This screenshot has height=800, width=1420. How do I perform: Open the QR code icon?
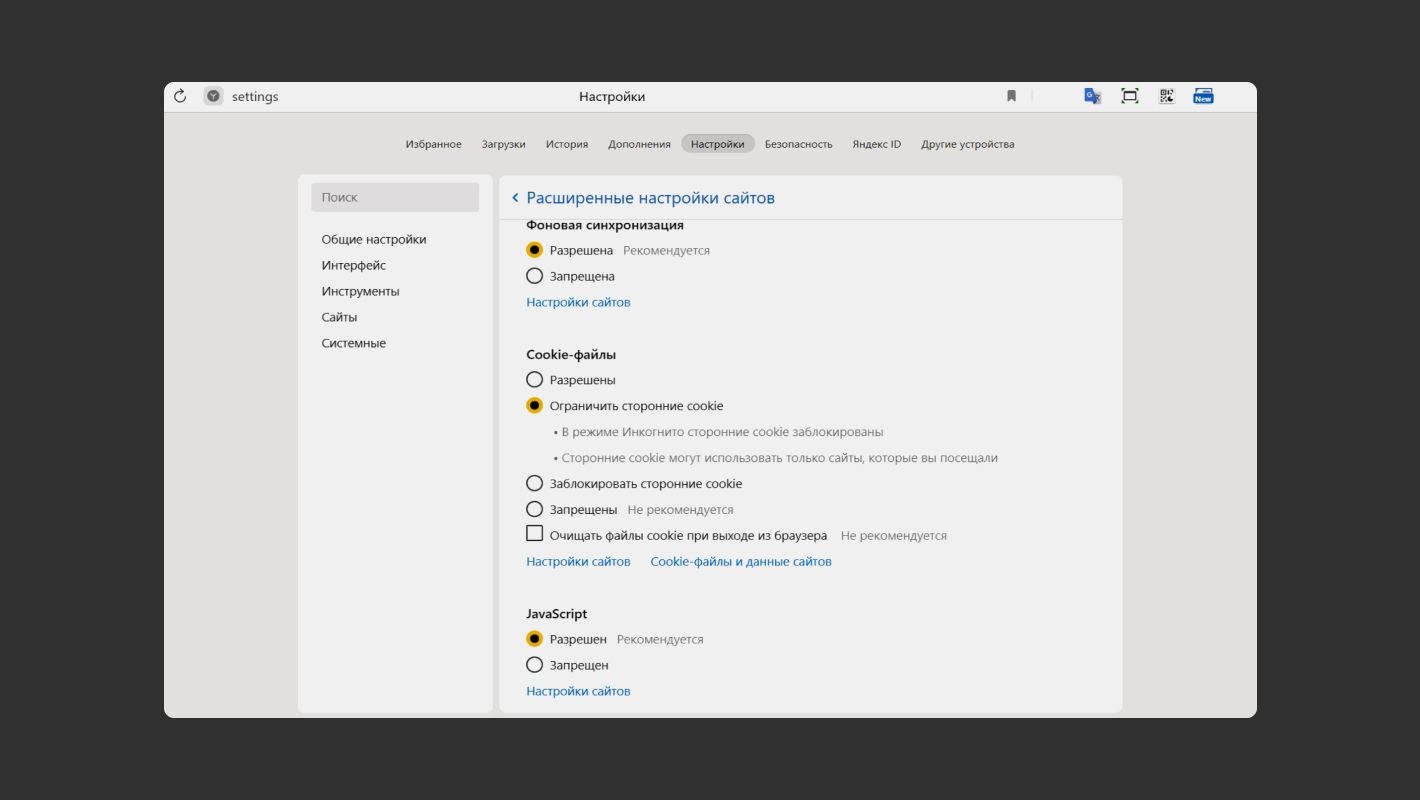1166,96
